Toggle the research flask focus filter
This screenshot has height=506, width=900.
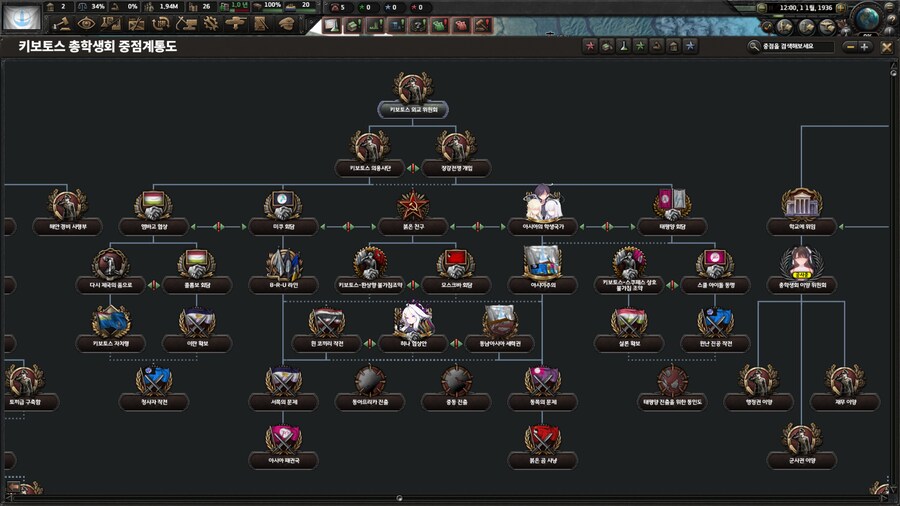point(624,46)
